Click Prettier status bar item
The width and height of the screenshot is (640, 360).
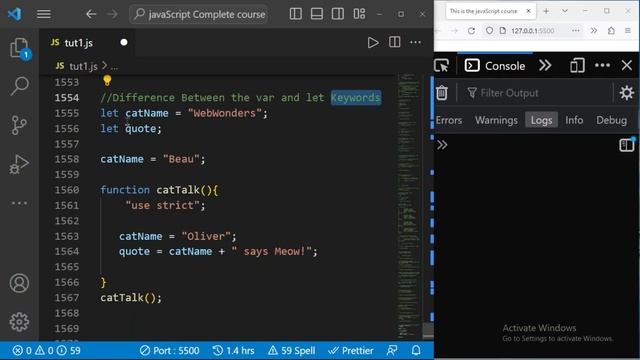point(351,351)
